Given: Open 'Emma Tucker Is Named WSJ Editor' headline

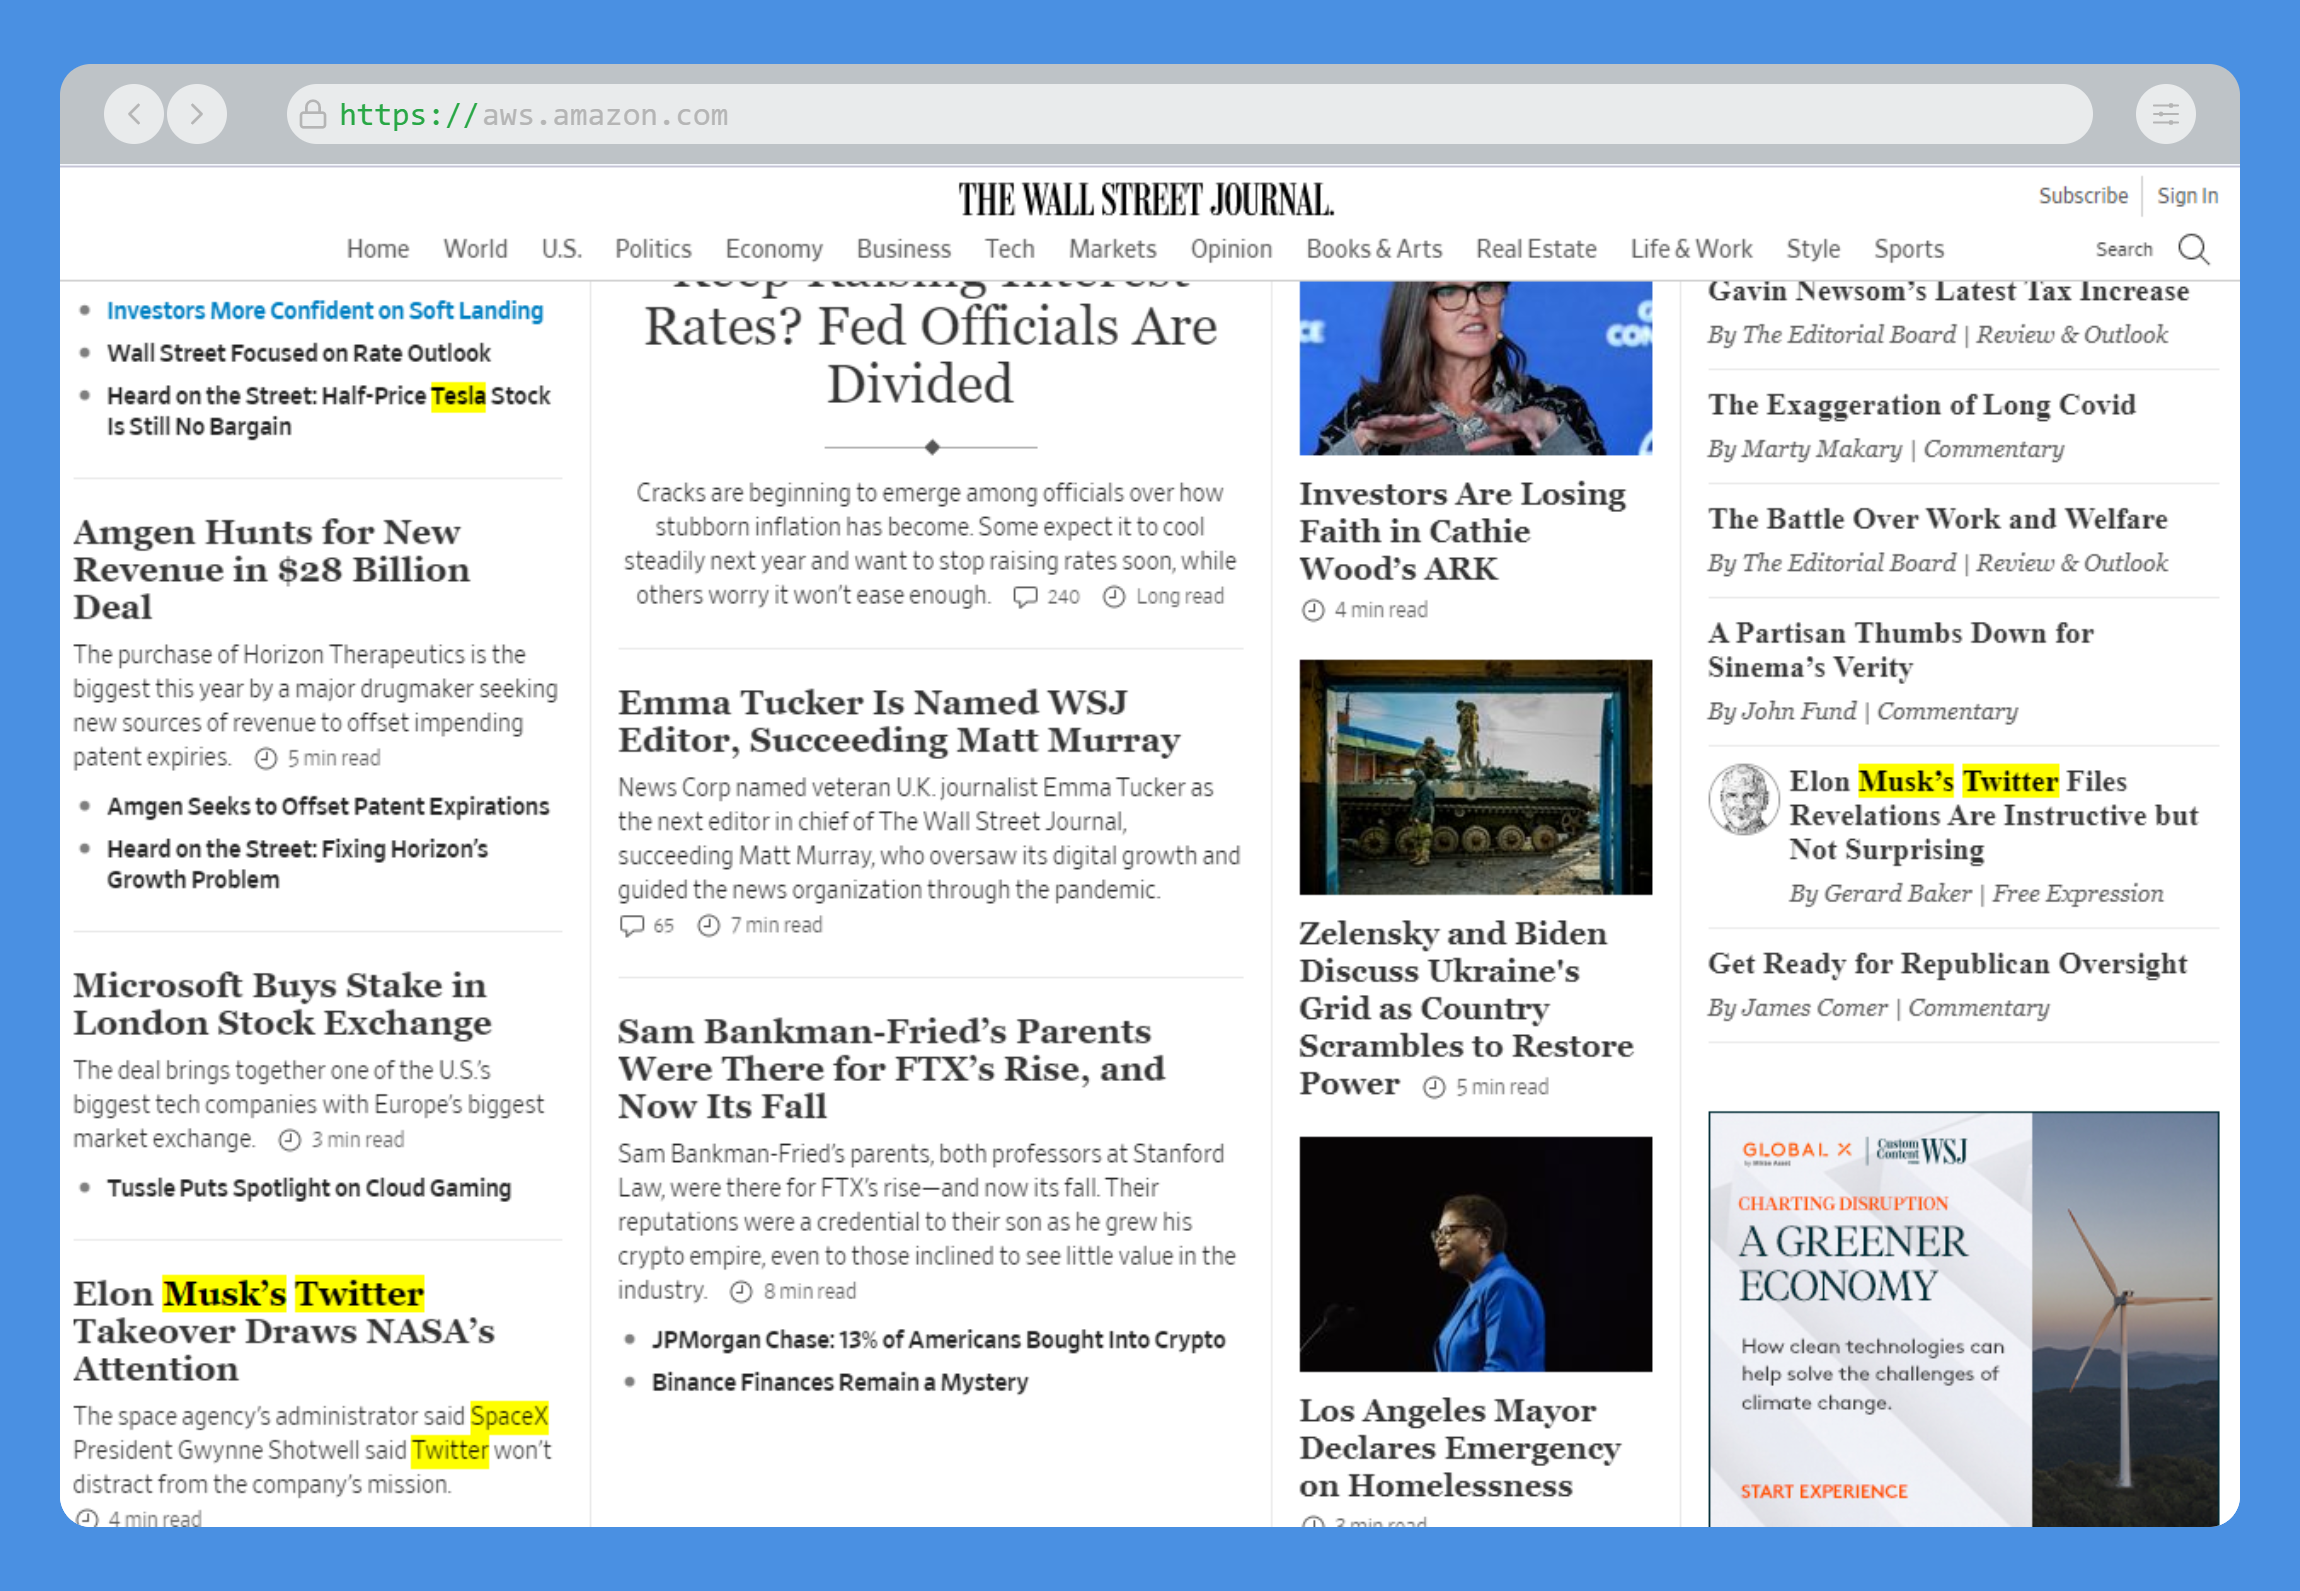Looking at the screenshot, I should [899, 721].
